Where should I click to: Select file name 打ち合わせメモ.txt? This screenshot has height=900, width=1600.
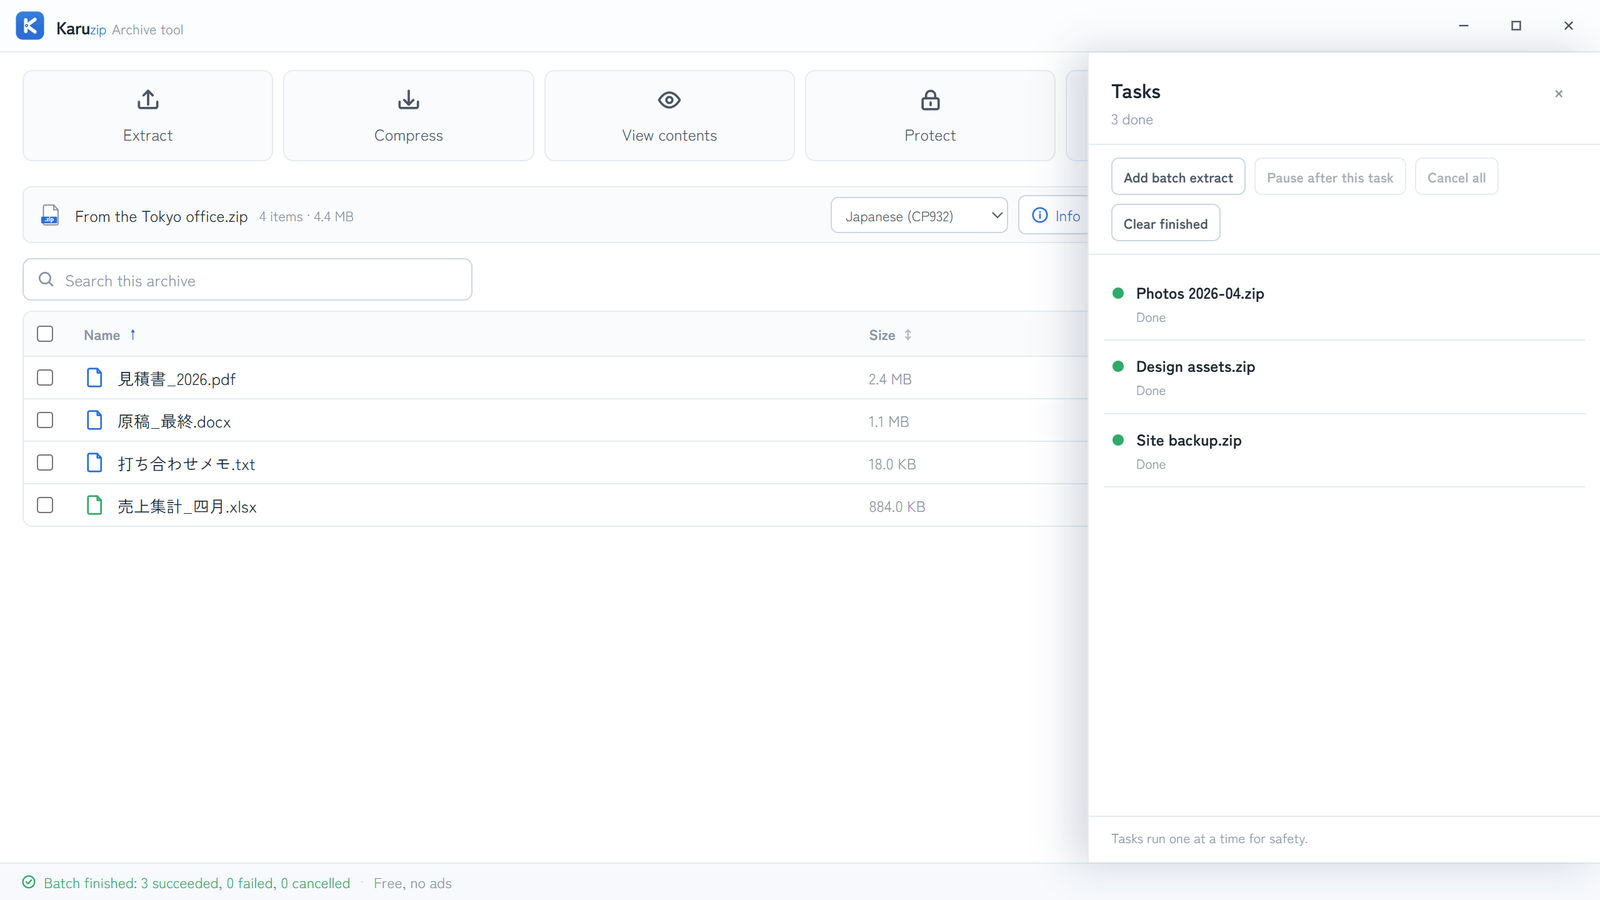[186, 464]
